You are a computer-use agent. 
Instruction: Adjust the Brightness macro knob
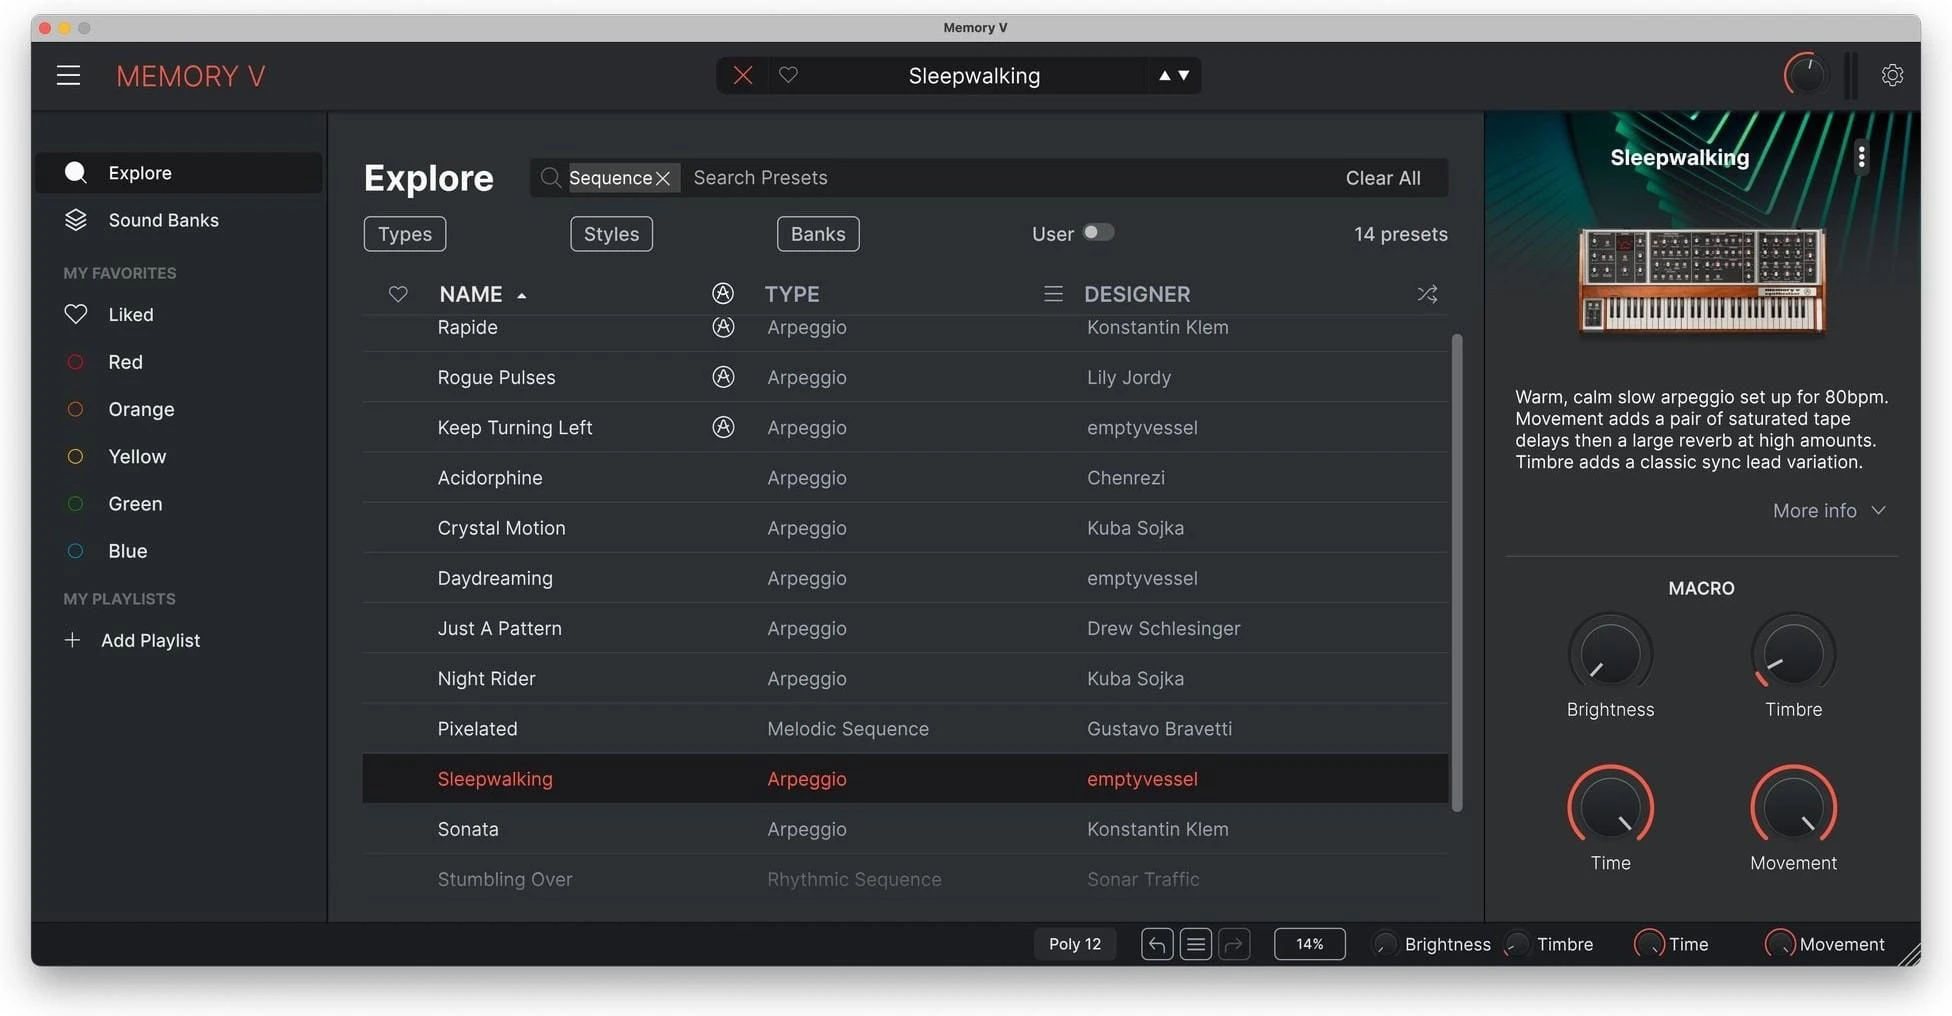pos(1610,655)
